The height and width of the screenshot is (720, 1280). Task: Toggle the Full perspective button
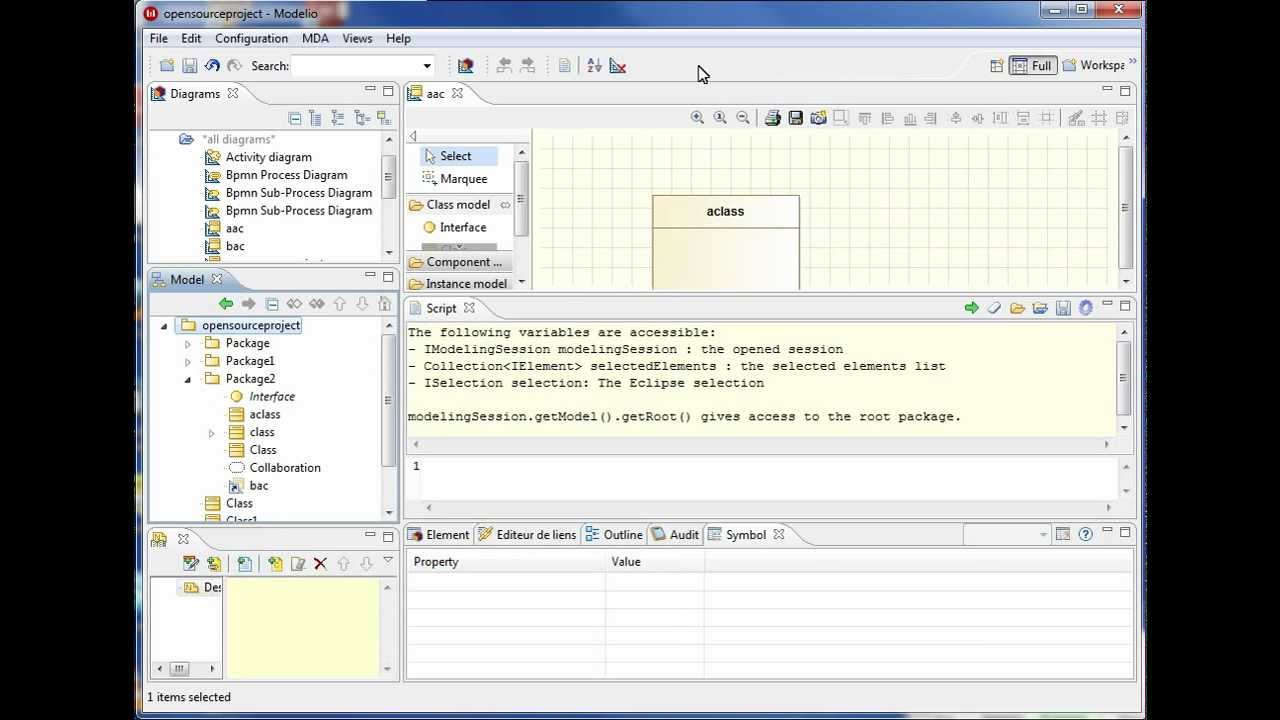[x=1031, y=66]
